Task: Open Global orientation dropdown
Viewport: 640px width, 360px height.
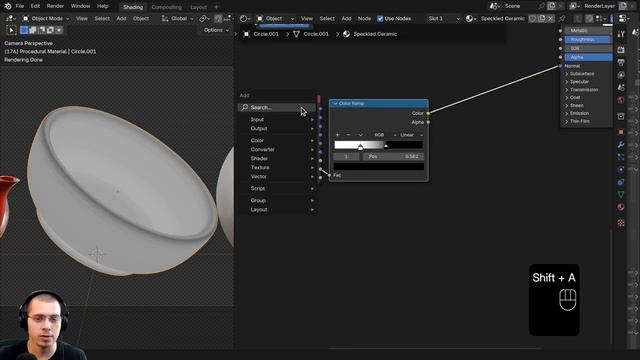Action: coord(177,19)
